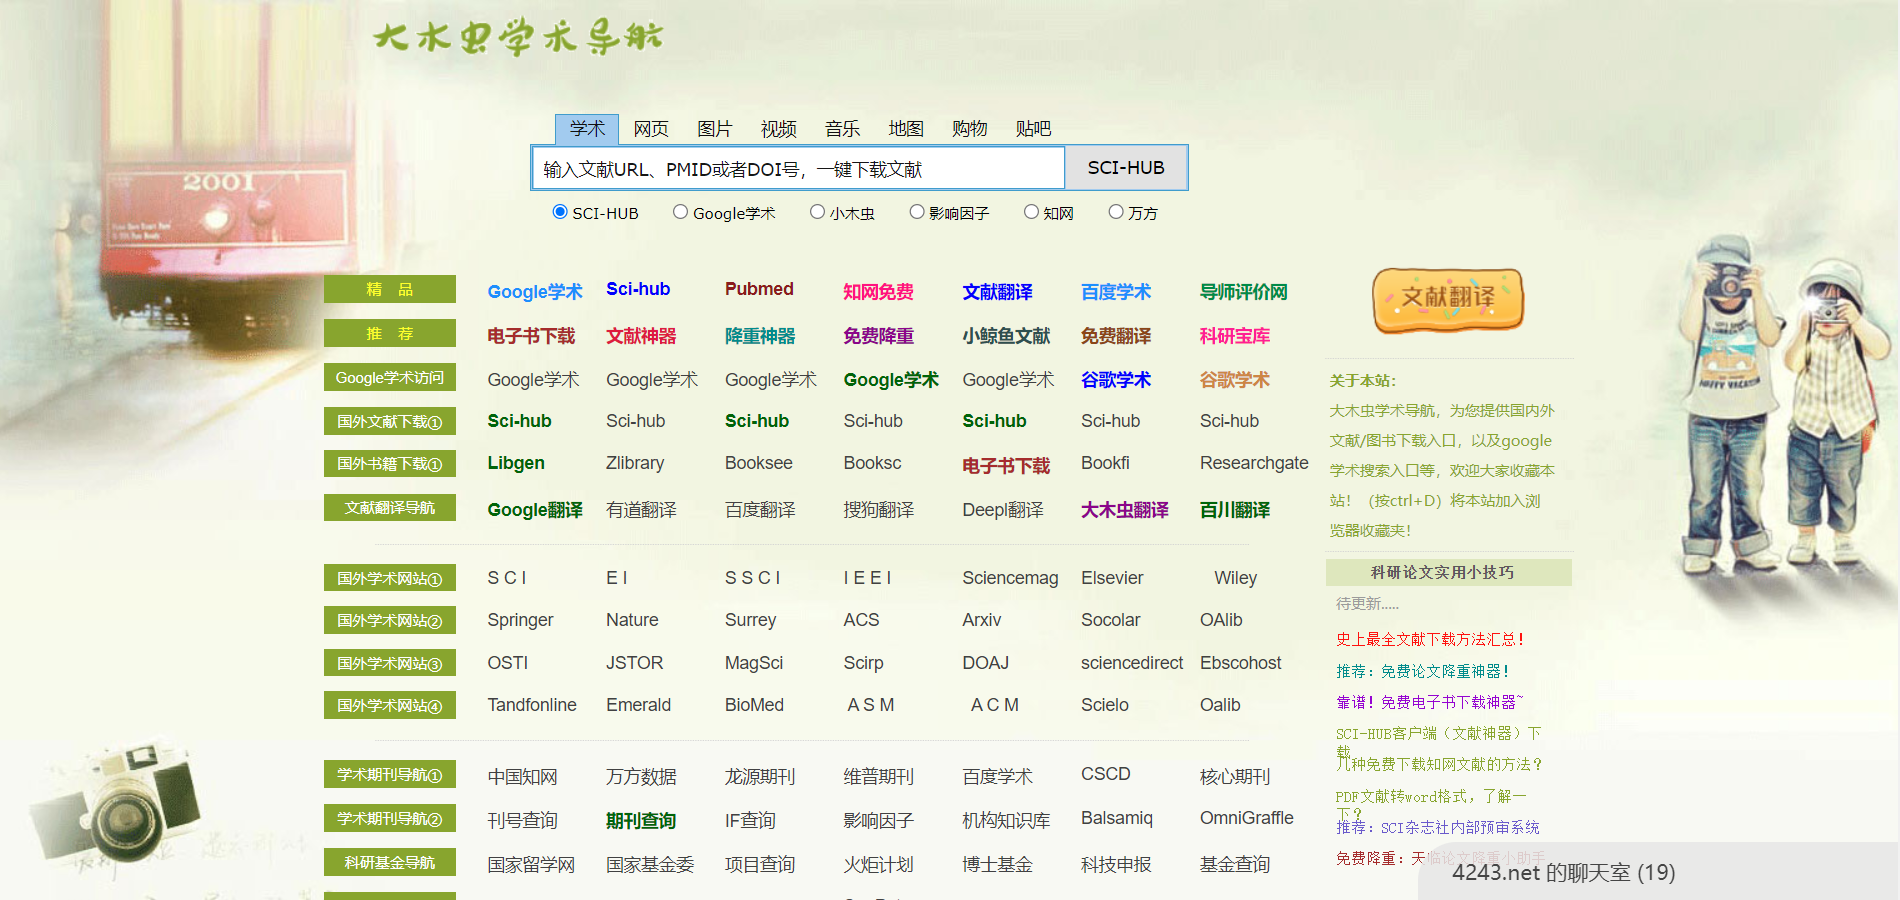The height and width of the screenshot is (900, 1900).
Task: Select the 影响因子 radio option
Action: click(916, 212)
